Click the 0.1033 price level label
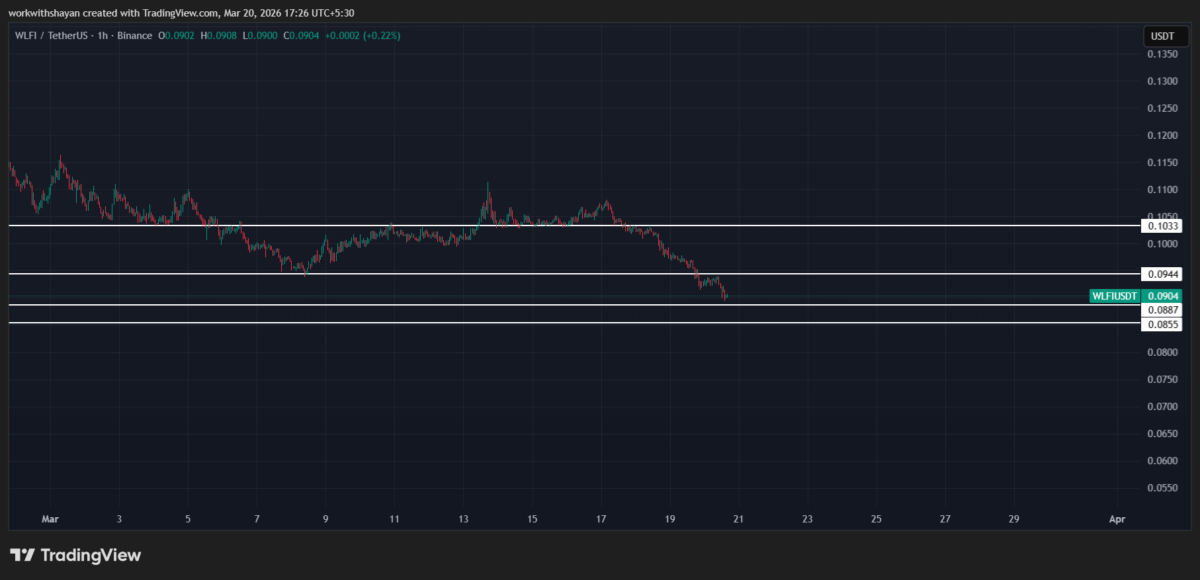Viewport: 1200px width, 580px height. point(1163,227)
